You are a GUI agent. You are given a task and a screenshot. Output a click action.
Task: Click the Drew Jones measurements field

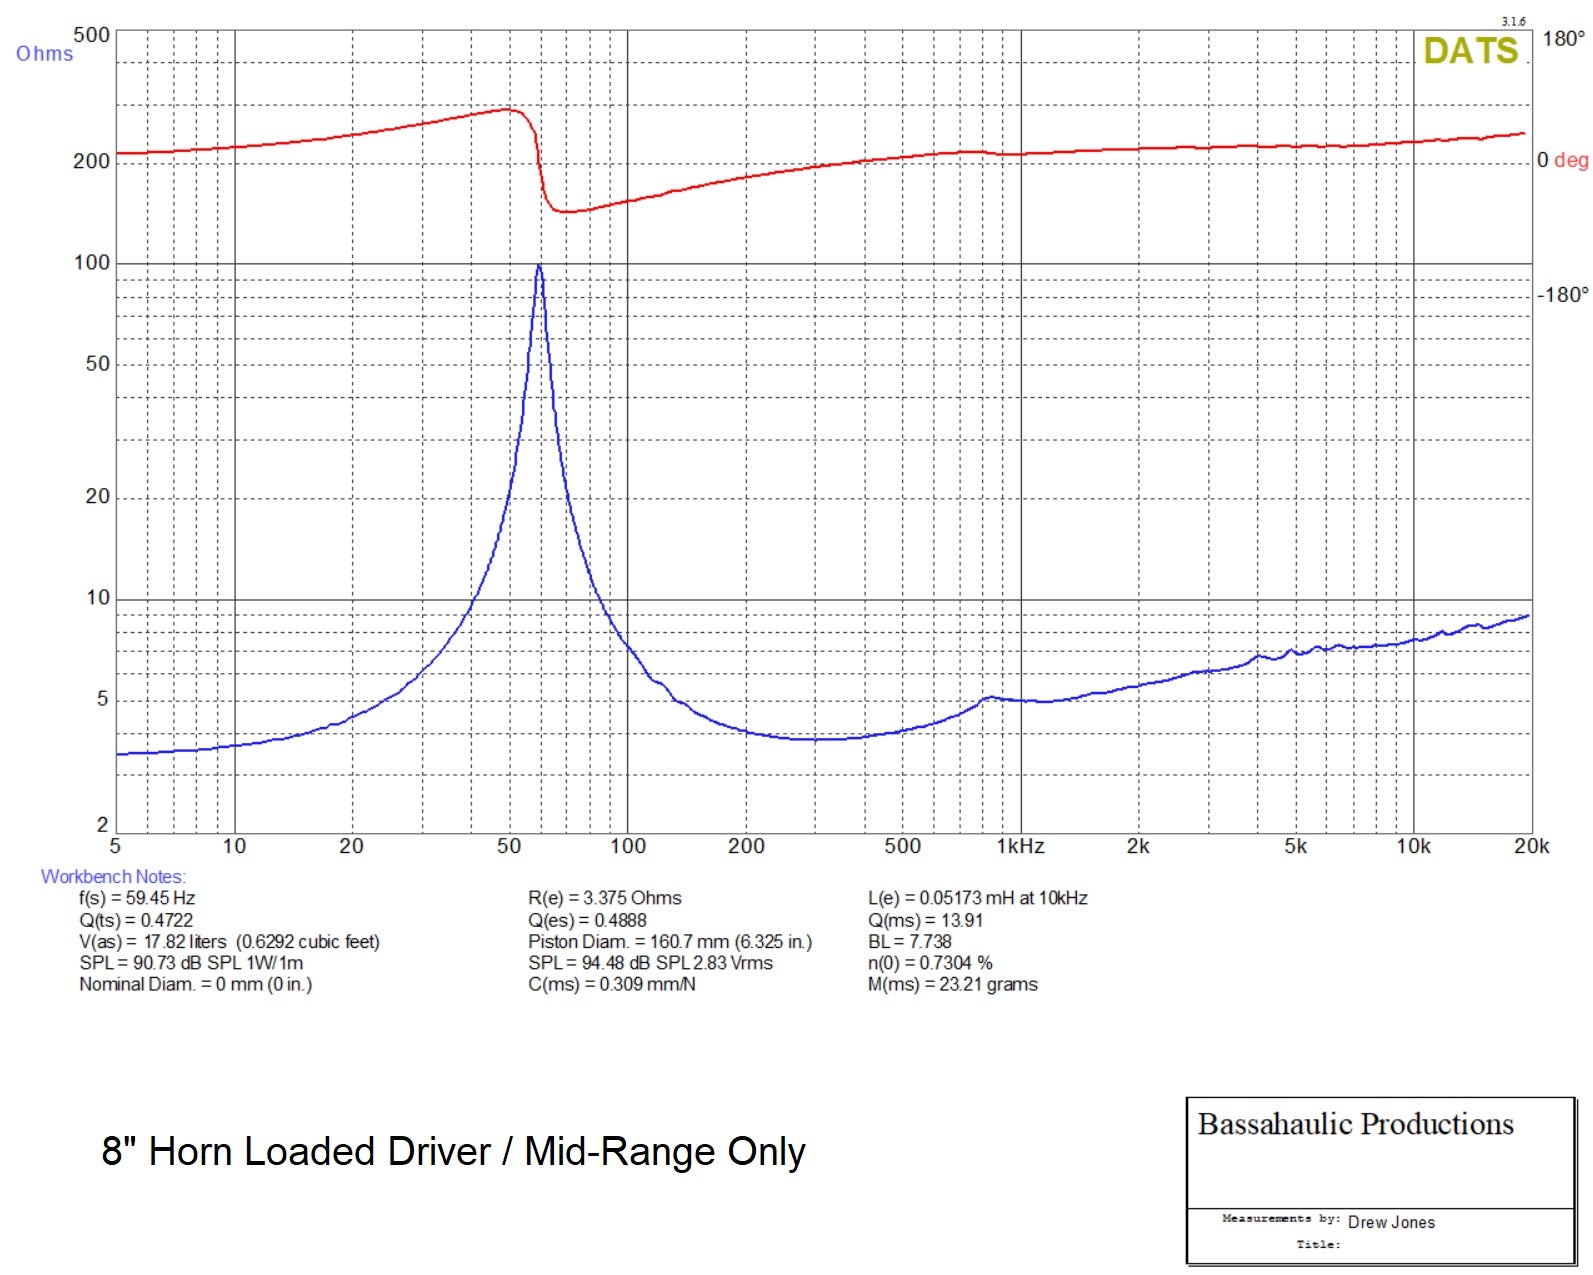click(x=1390, y=1222)
